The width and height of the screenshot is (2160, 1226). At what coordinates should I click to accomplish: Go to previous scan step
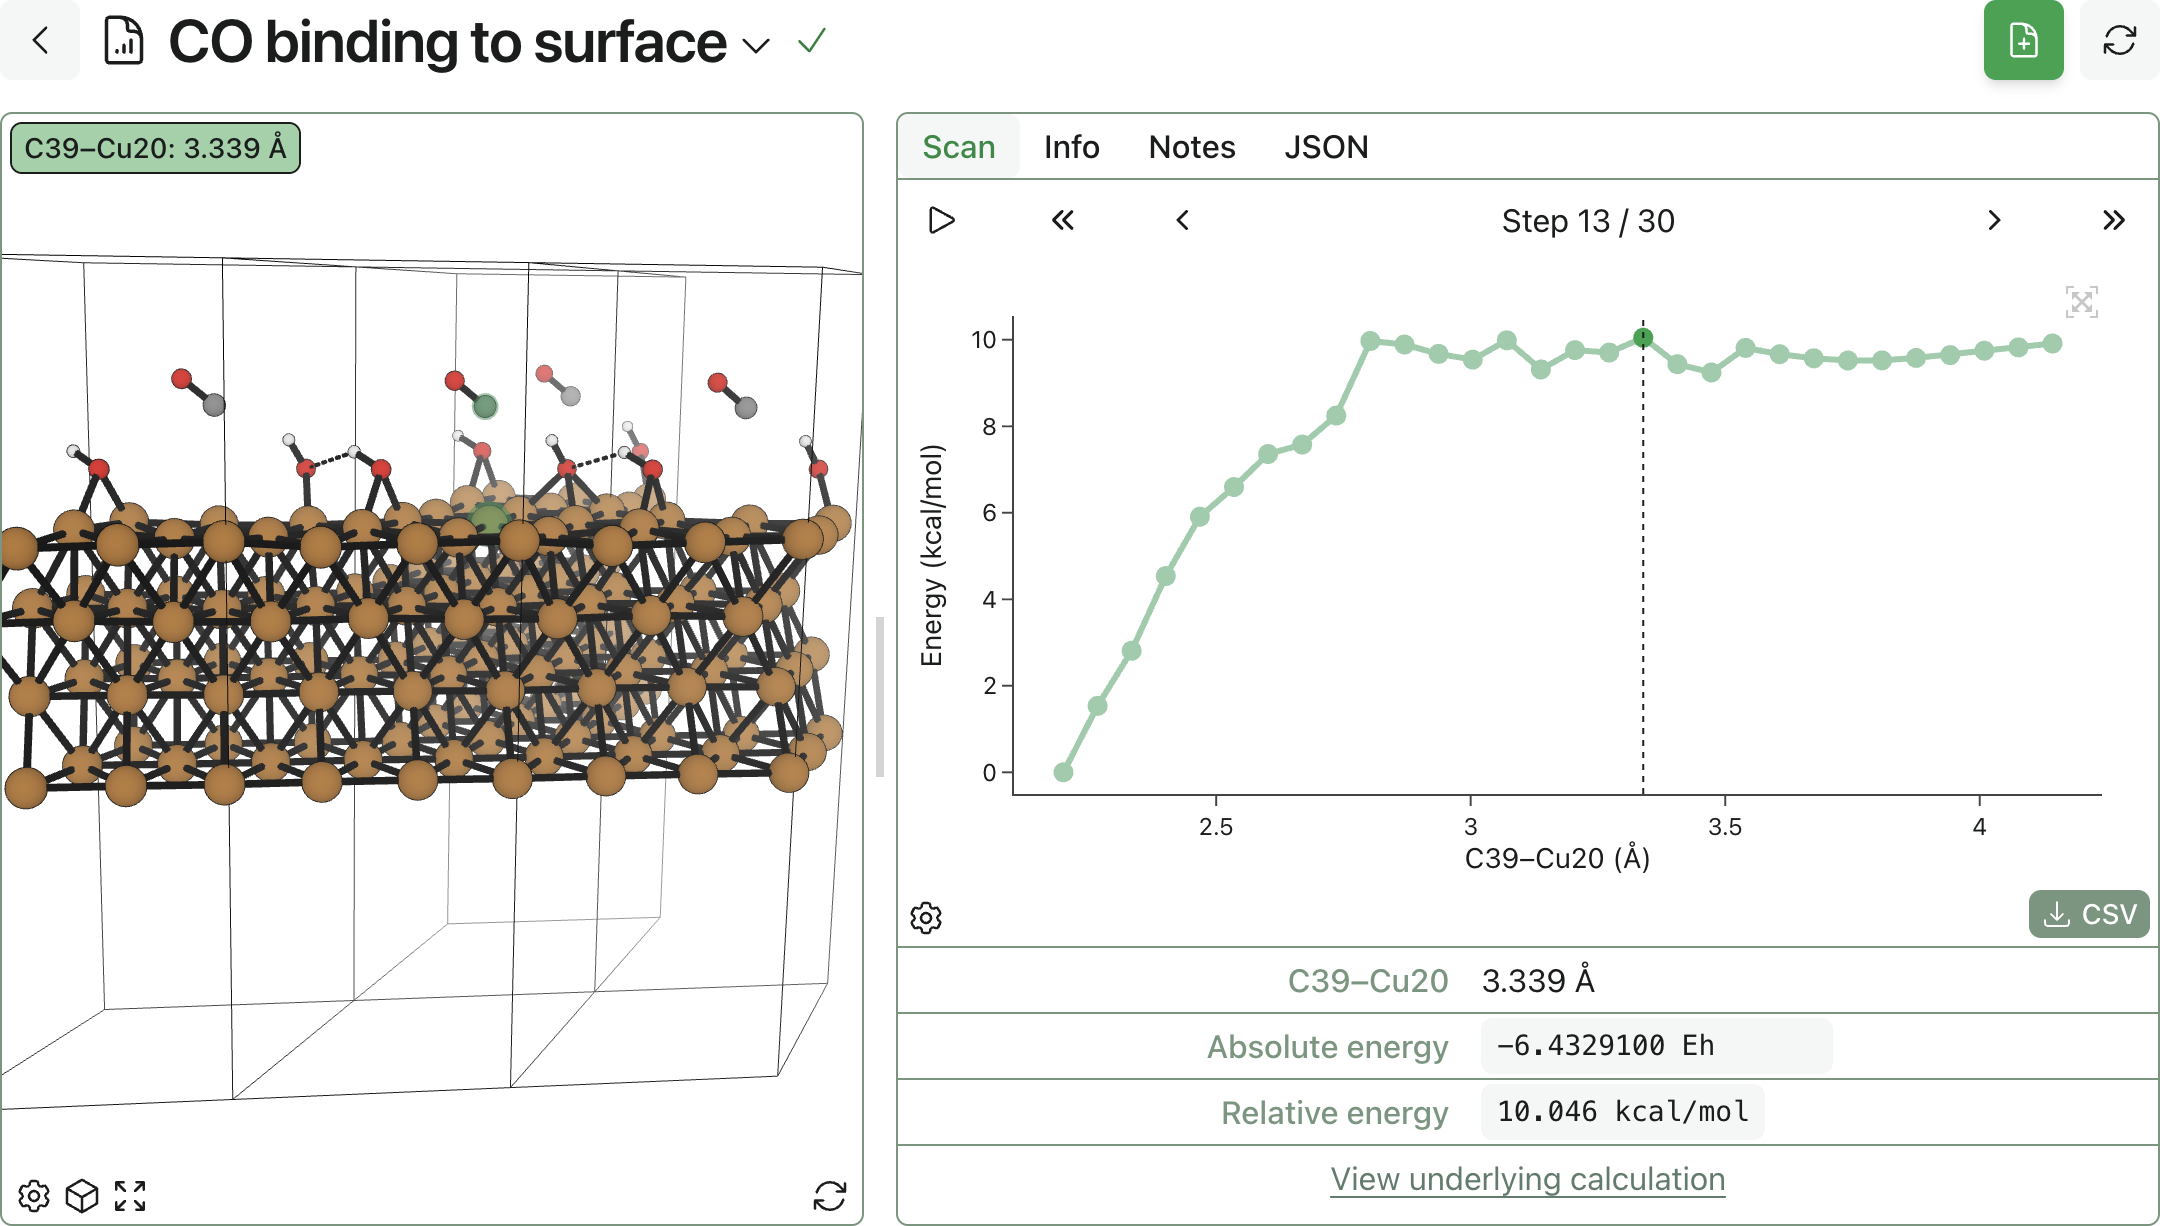[1182, 220]
